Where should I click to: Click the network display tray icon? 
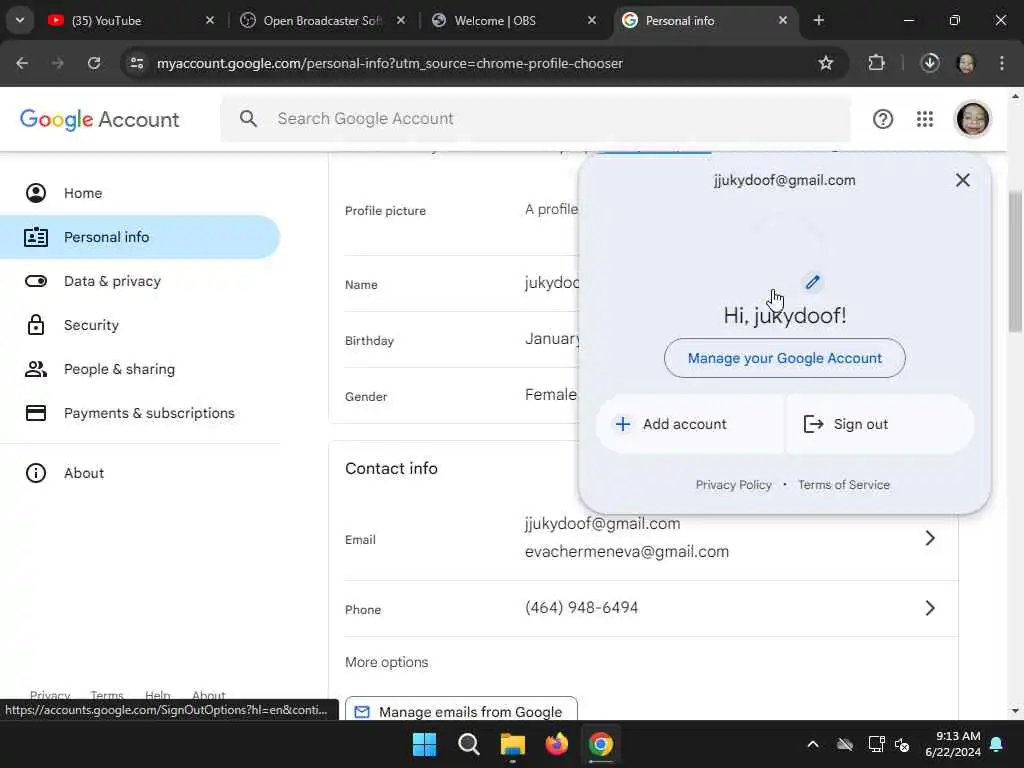pyautogui.click(x=875, y=744)
